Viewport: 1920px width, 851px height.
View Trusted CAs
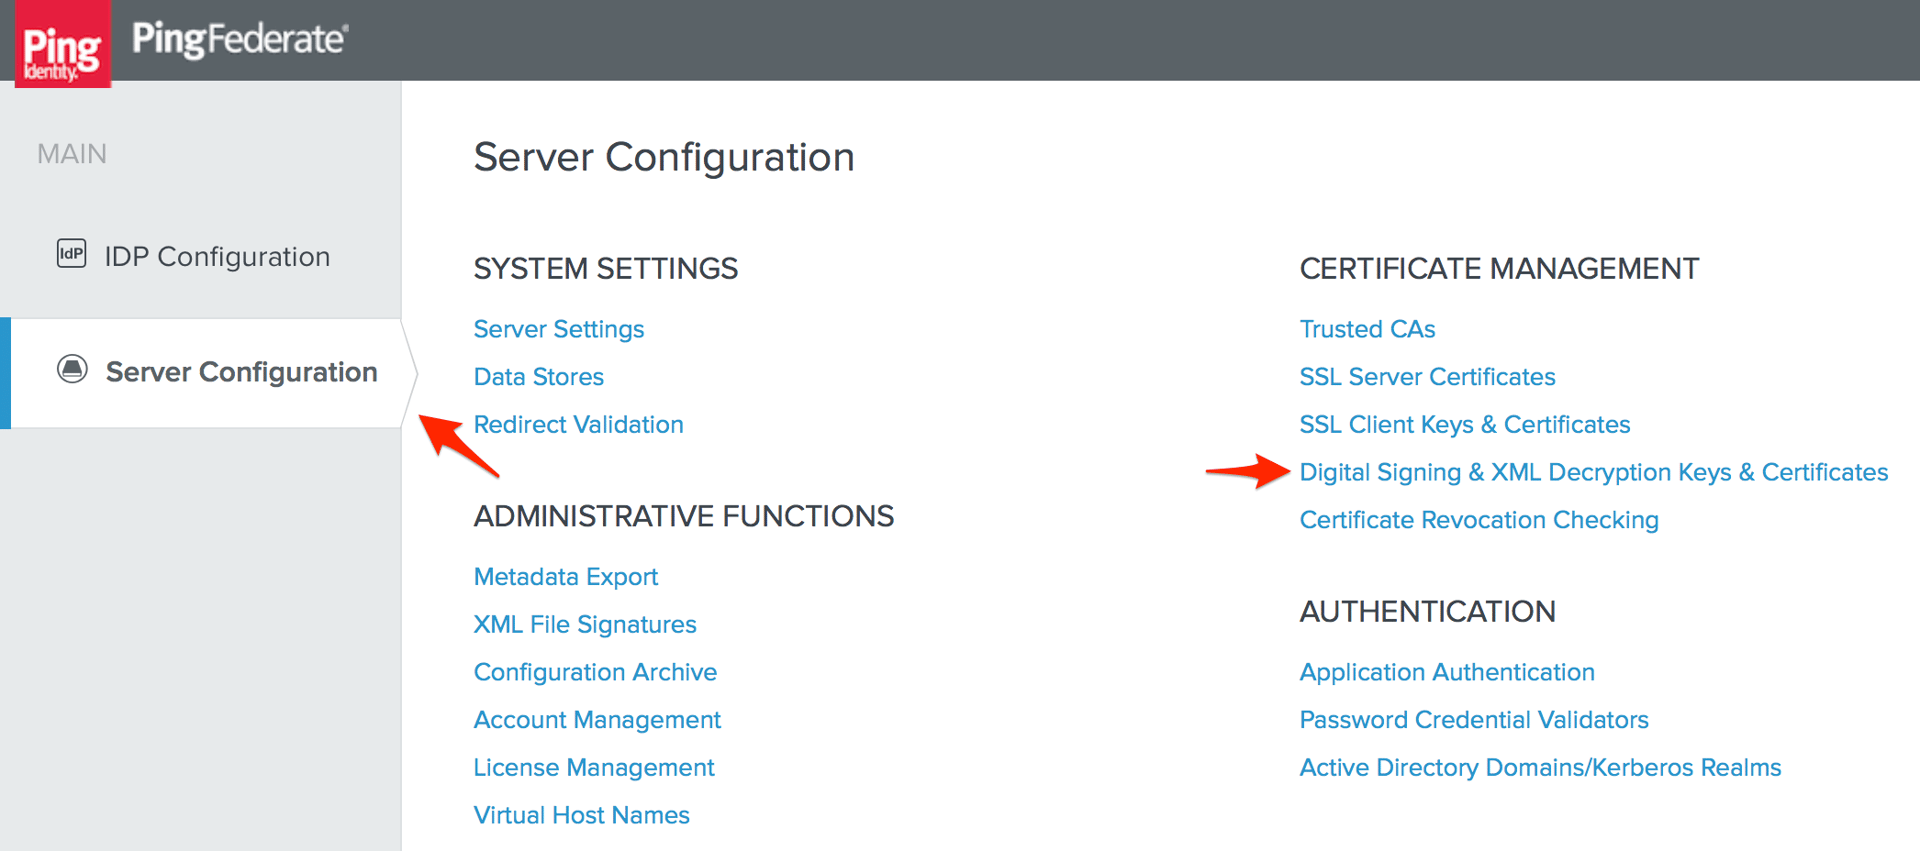point(1367,329)
